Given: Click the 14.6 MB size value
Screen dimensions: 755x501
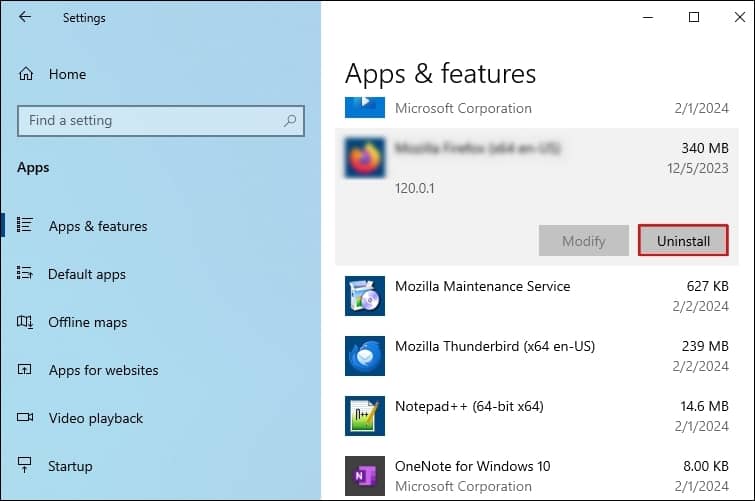Looking at the screenshot, I should tap(704, 407).
